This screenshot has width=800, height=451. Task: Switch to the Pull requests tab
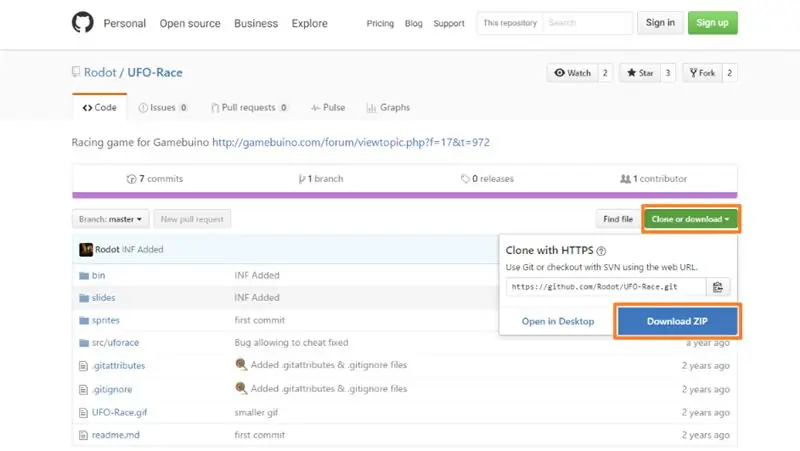tap(249, 108)
